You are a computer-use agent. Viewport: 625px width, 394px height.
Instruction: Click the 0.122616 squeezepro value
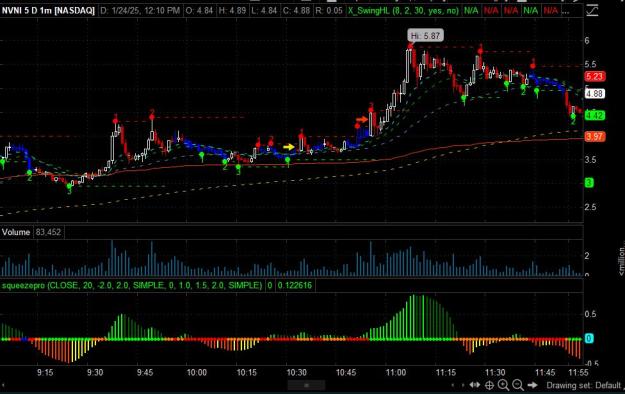point(295,286)
